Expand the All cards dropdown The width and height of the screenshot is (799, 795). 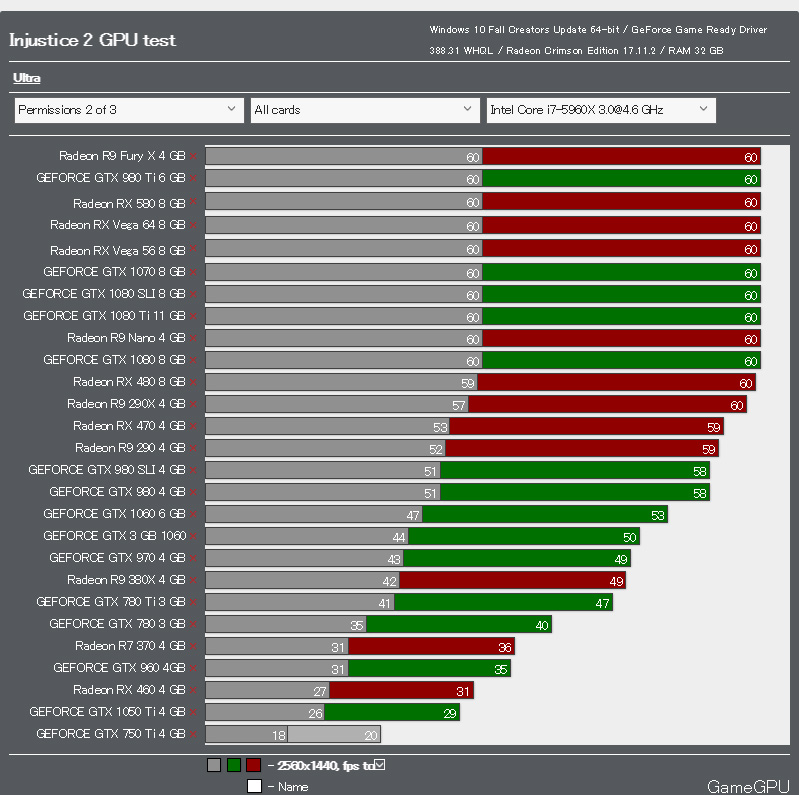pos(365,110)
